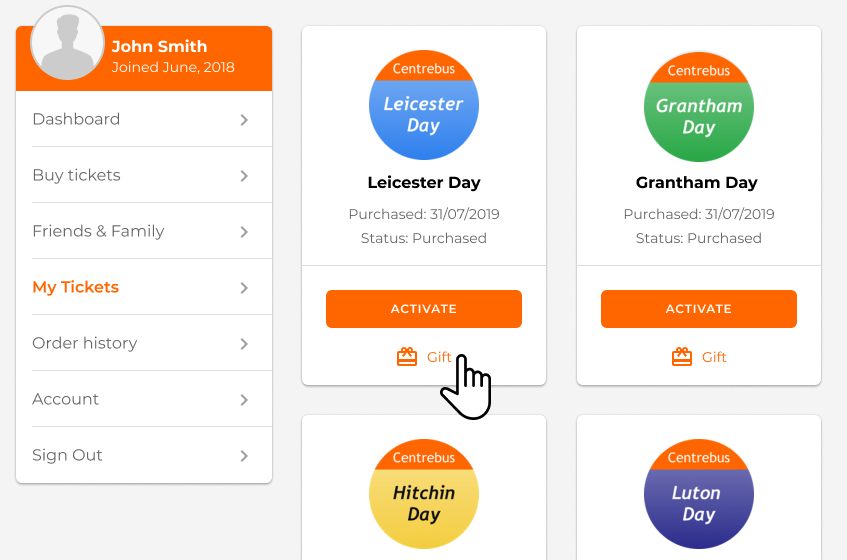Expand the Friends & Family chevron

244,232
